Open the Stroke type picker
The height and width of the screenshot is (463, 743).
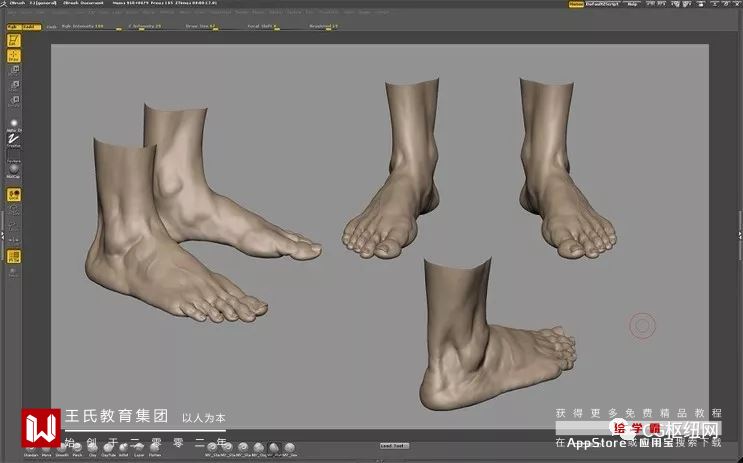click(x=14, y=140)
